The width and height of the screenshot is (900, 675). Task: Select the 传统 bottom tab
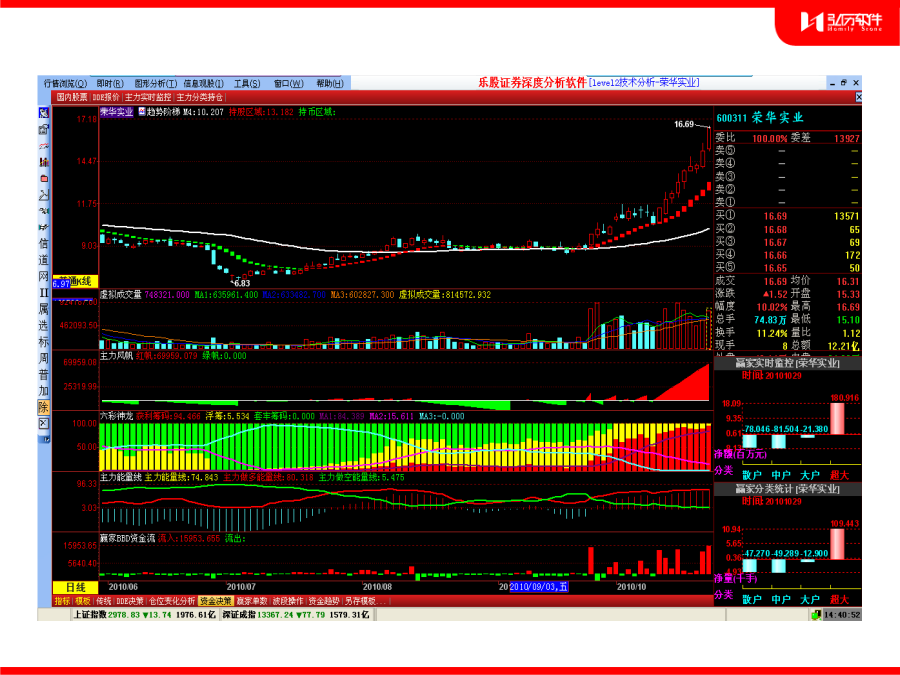coord(103,601)
